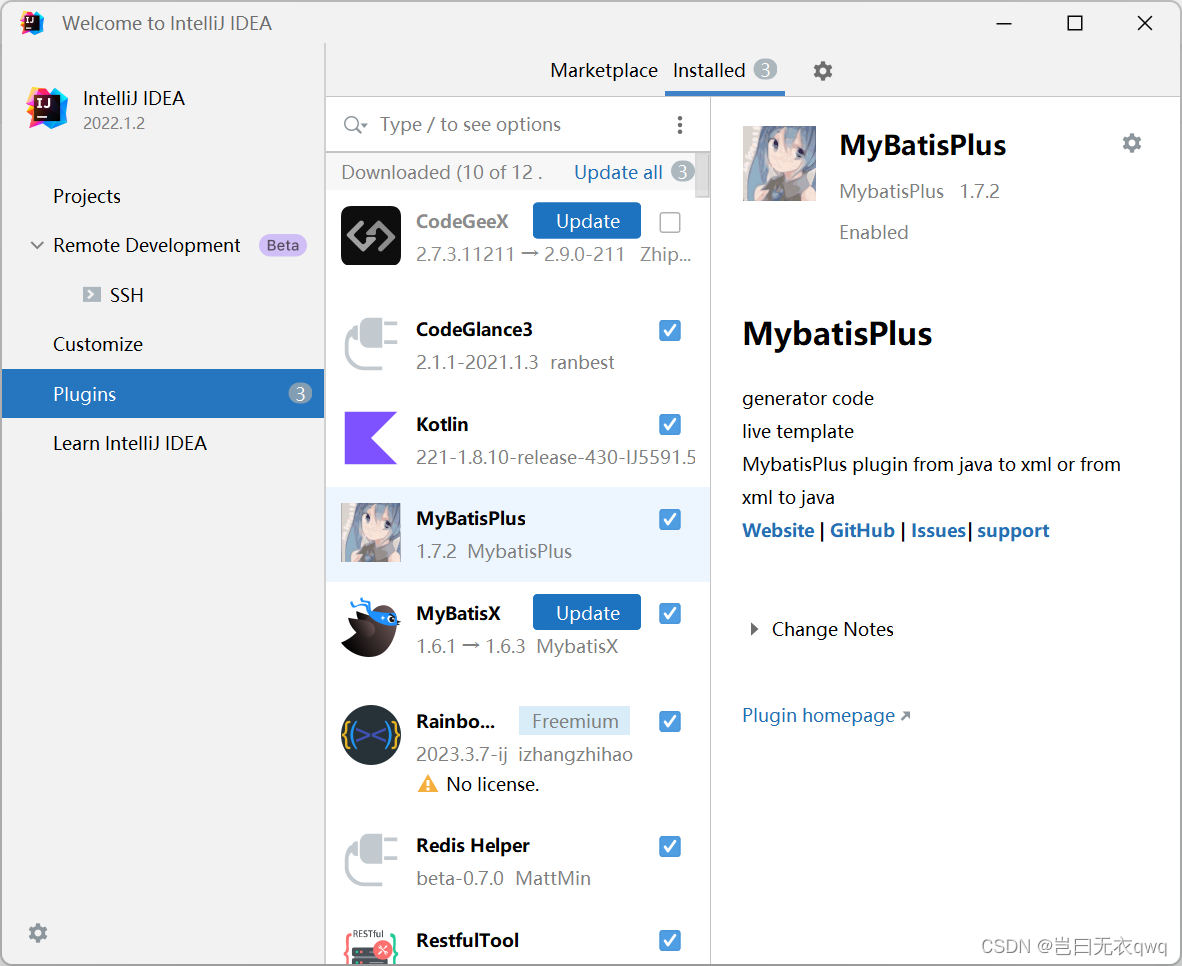This screenshot has width=1182, height=966.
Task: Open plugin settings gear beside Installed tab
Action: [x=822, y=71]
